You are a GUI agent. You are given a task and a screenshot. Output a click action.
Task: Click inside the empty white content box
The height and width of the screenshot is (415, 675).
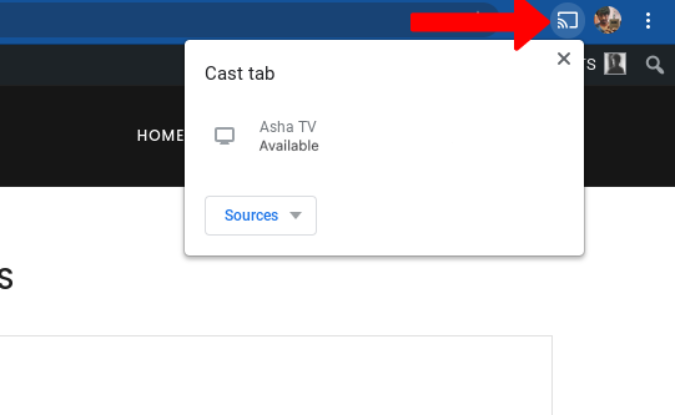point(276,375)
